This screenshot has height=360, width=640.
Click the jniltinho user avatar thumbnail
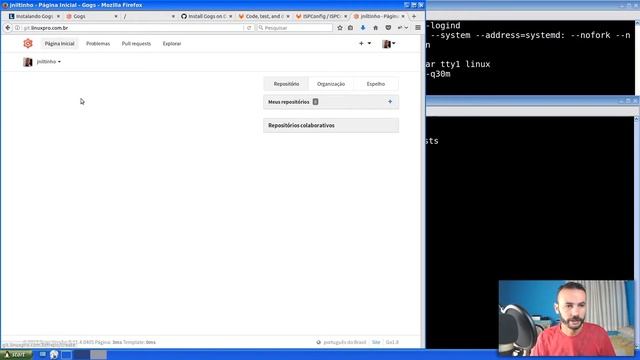coord(28,62)
